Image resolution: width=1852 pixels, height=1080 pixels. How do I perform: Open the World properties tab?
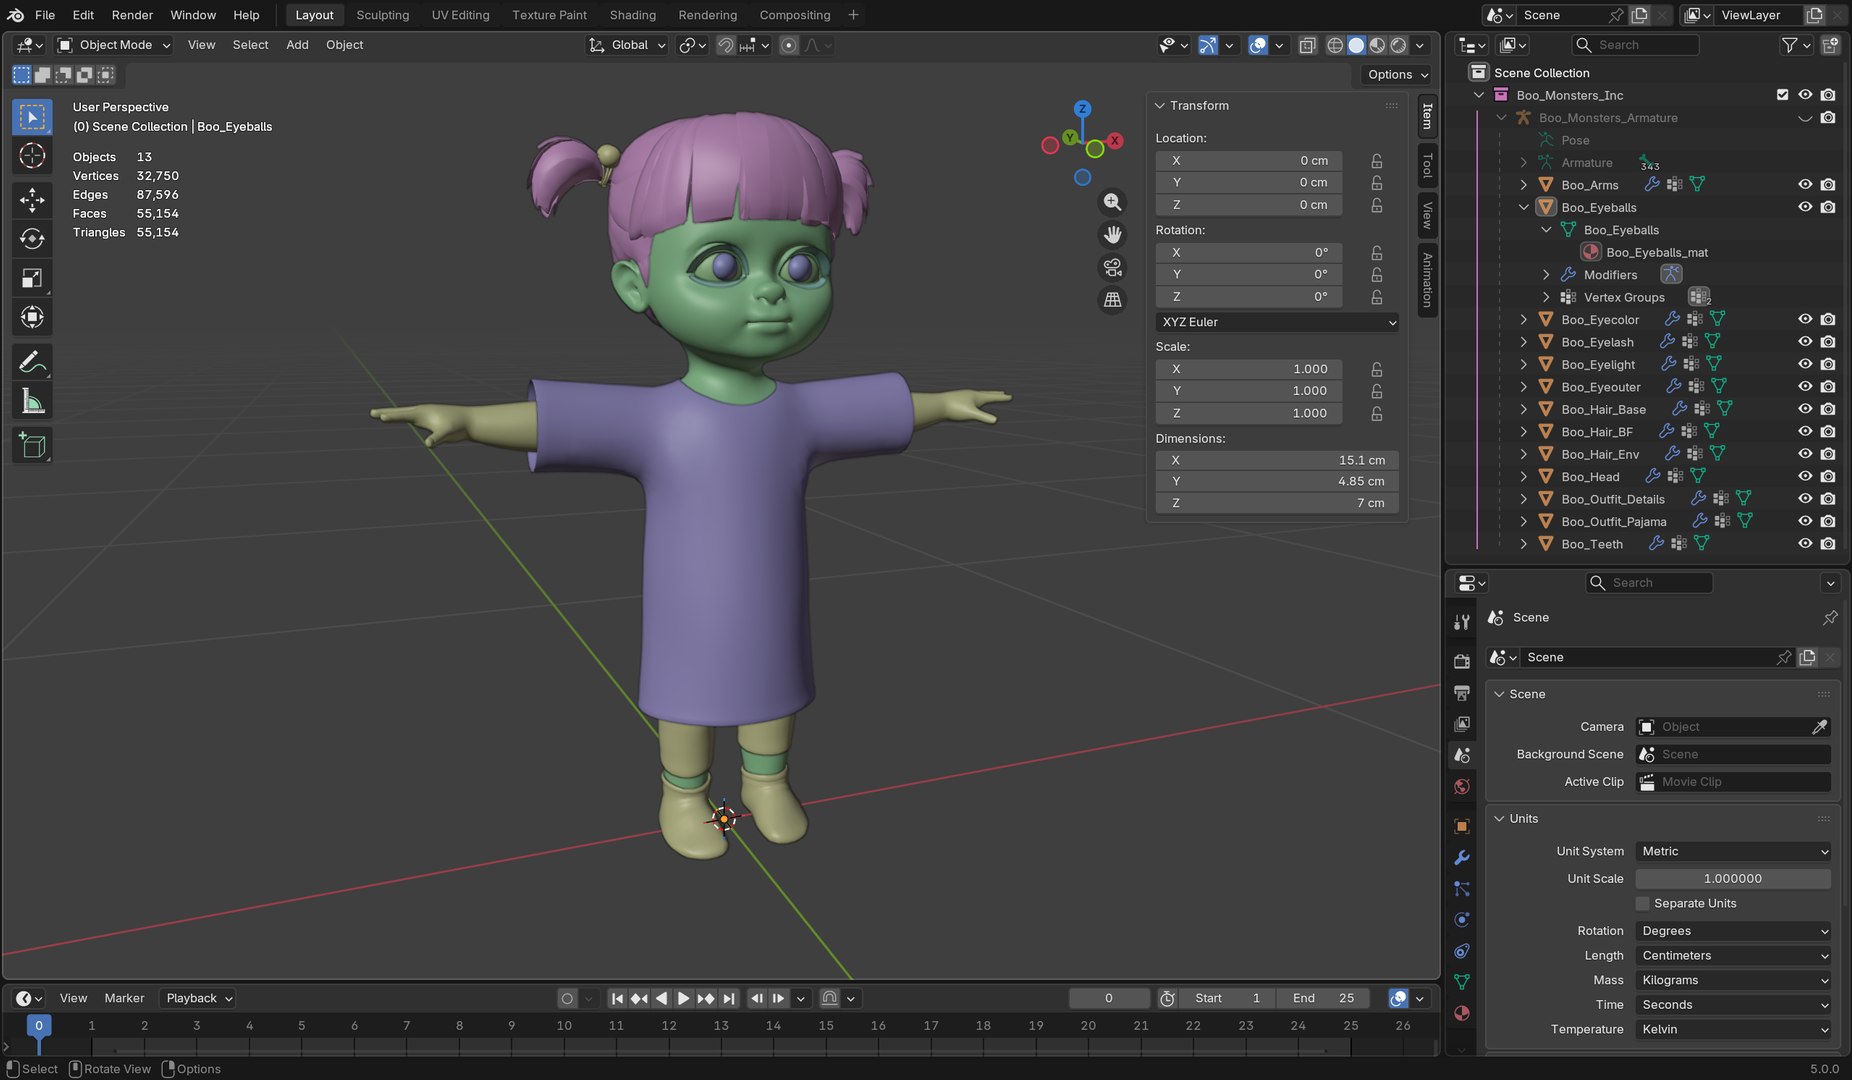[x=1462, y=787]
